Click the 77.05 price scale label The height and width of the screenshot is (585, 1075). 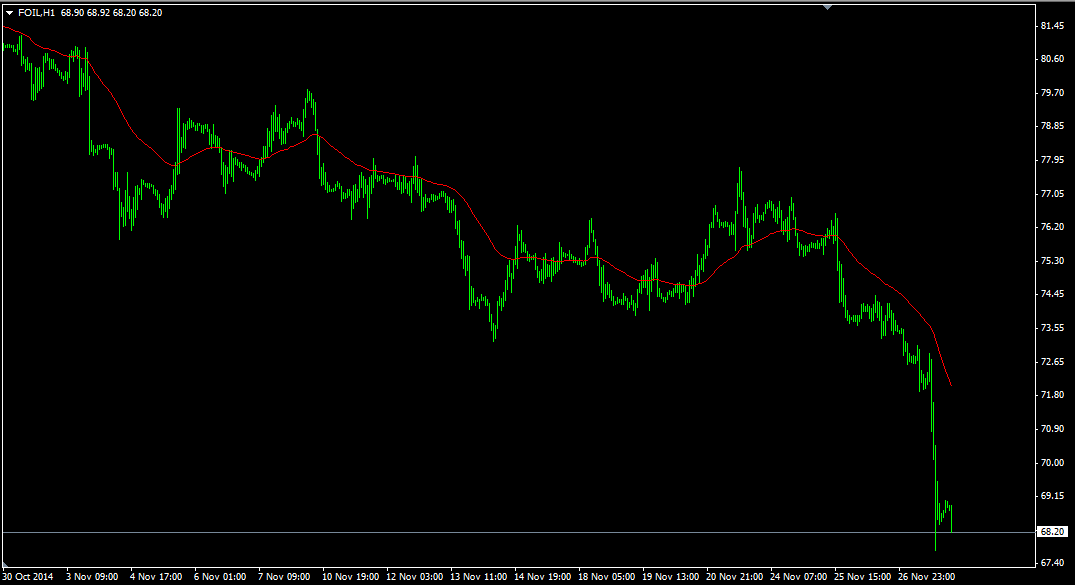[x=1052, y=194]
